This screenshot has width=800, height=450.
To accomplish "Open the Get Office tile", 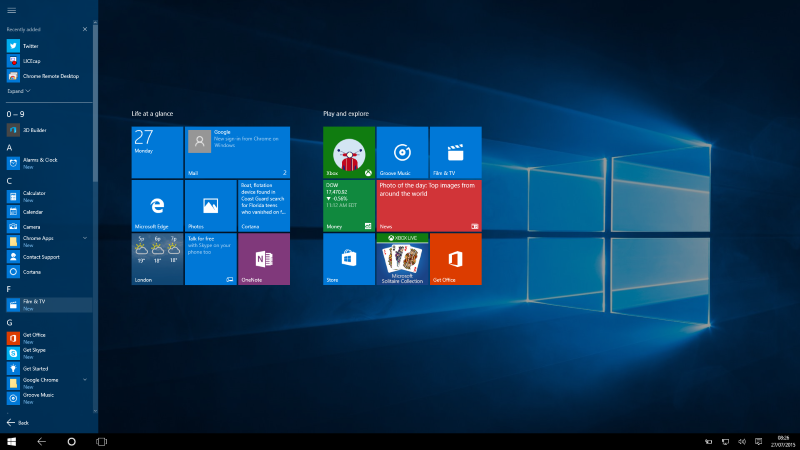I will (456, 259).
